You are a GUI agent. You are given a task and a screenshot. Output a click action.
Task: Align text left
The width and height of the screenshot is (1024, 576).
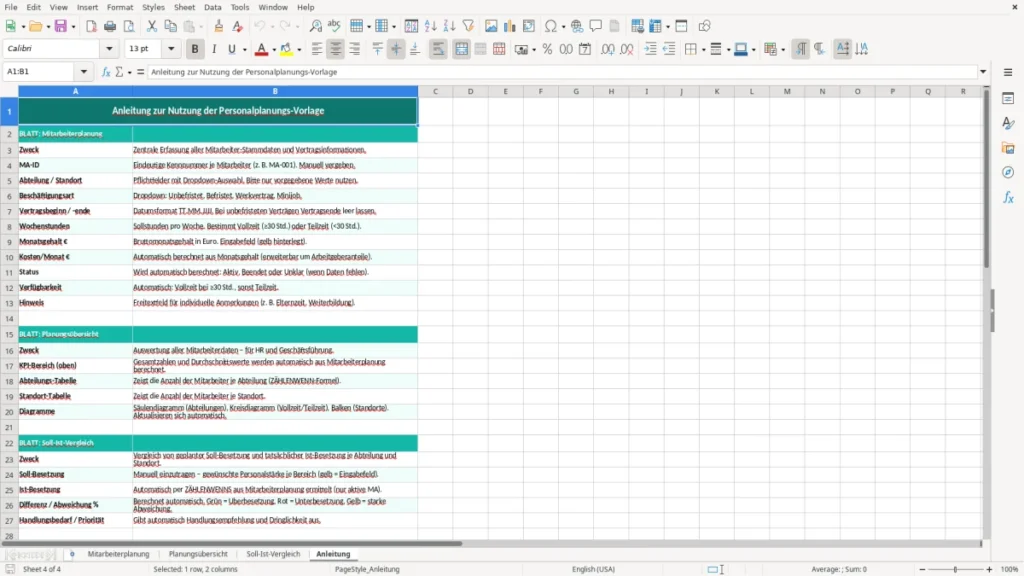(x=317, y=49)
